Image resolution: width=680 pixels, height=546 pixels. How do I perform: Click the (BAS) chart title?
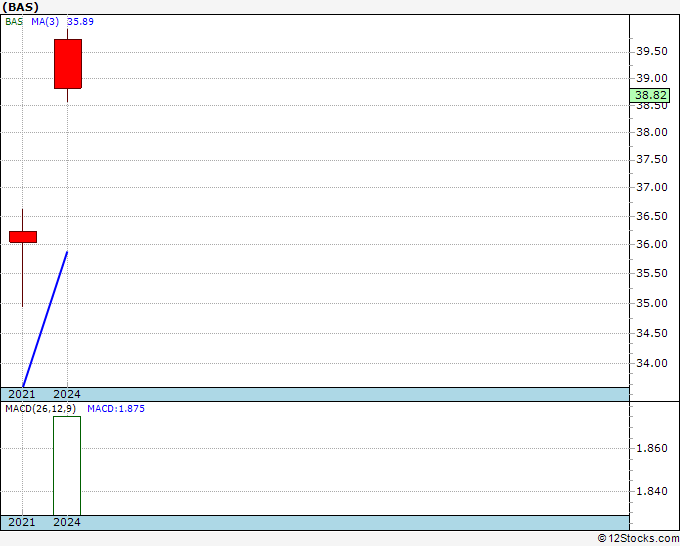(20, 7)
